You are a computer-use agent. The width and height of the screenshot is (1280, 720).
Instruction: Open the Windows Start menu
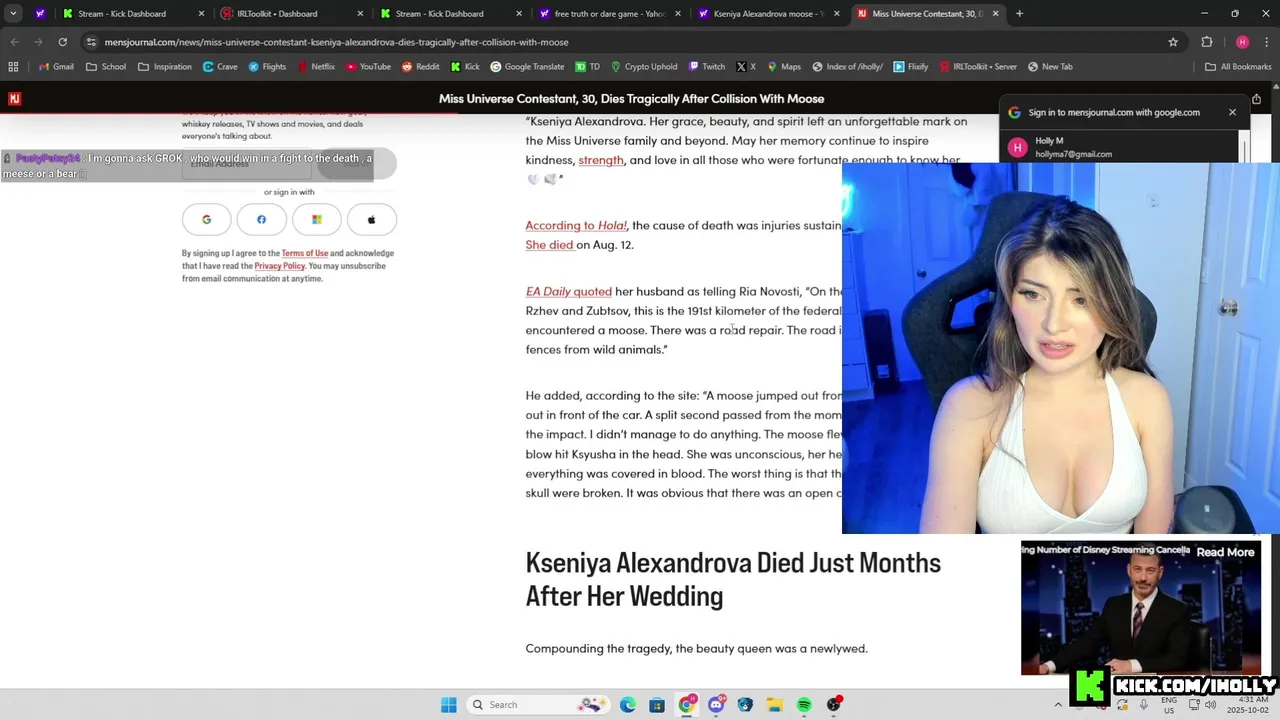pyautogui.click(x=449, y=705)
